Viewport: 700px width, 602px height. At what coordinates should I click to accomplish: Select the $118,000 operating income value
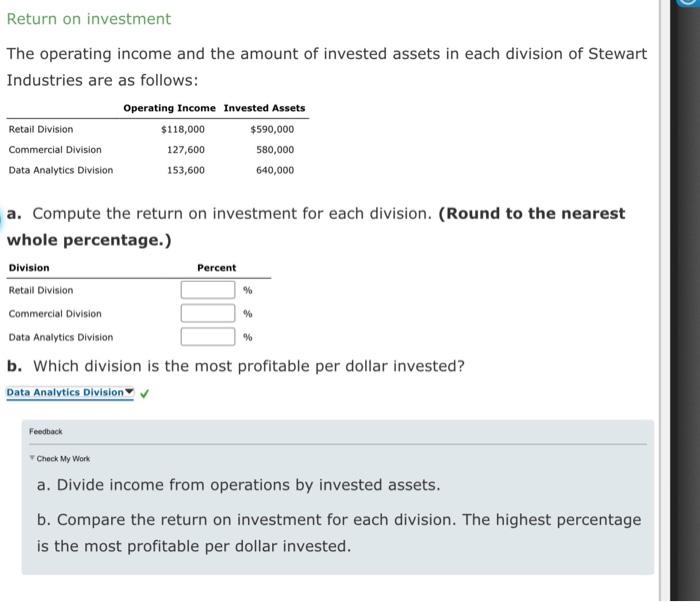tap(182, 129)
